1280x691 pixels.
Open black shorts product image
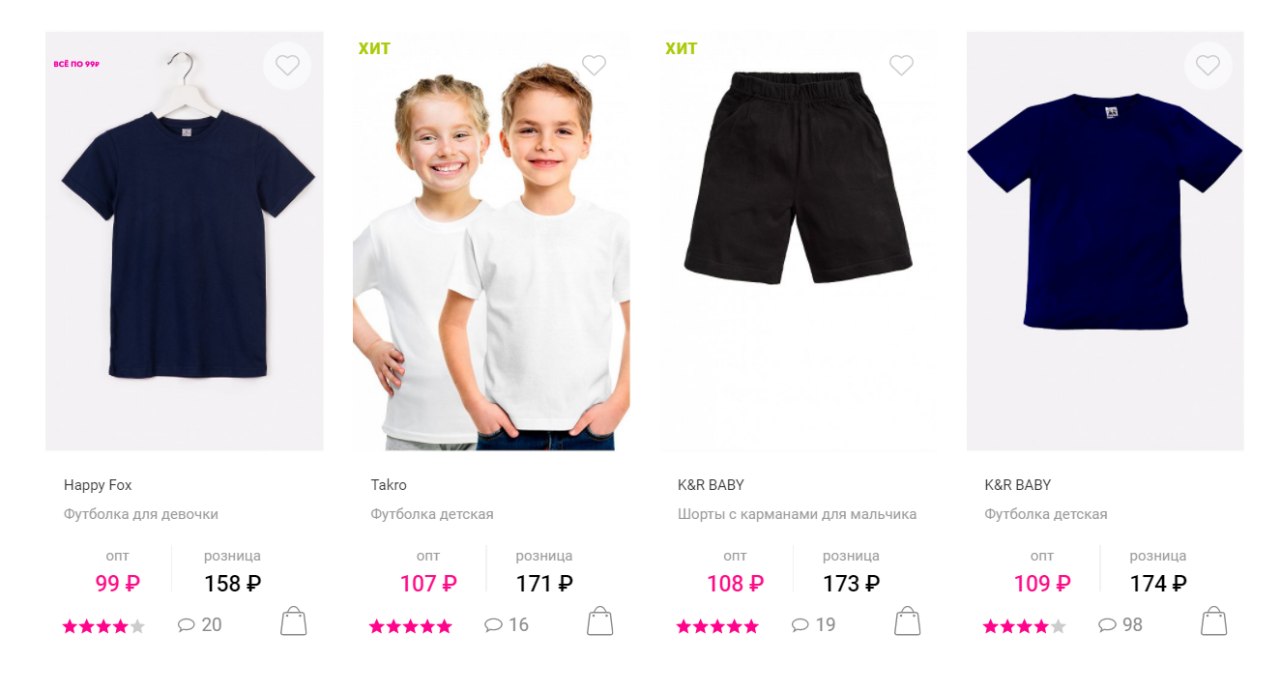coord(798,241)
